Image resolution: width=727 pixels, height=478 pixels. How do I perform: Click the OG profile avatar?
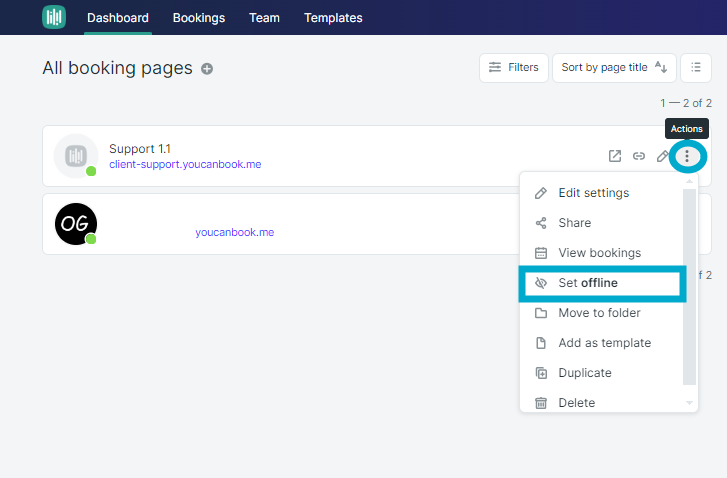click(76, 224)
